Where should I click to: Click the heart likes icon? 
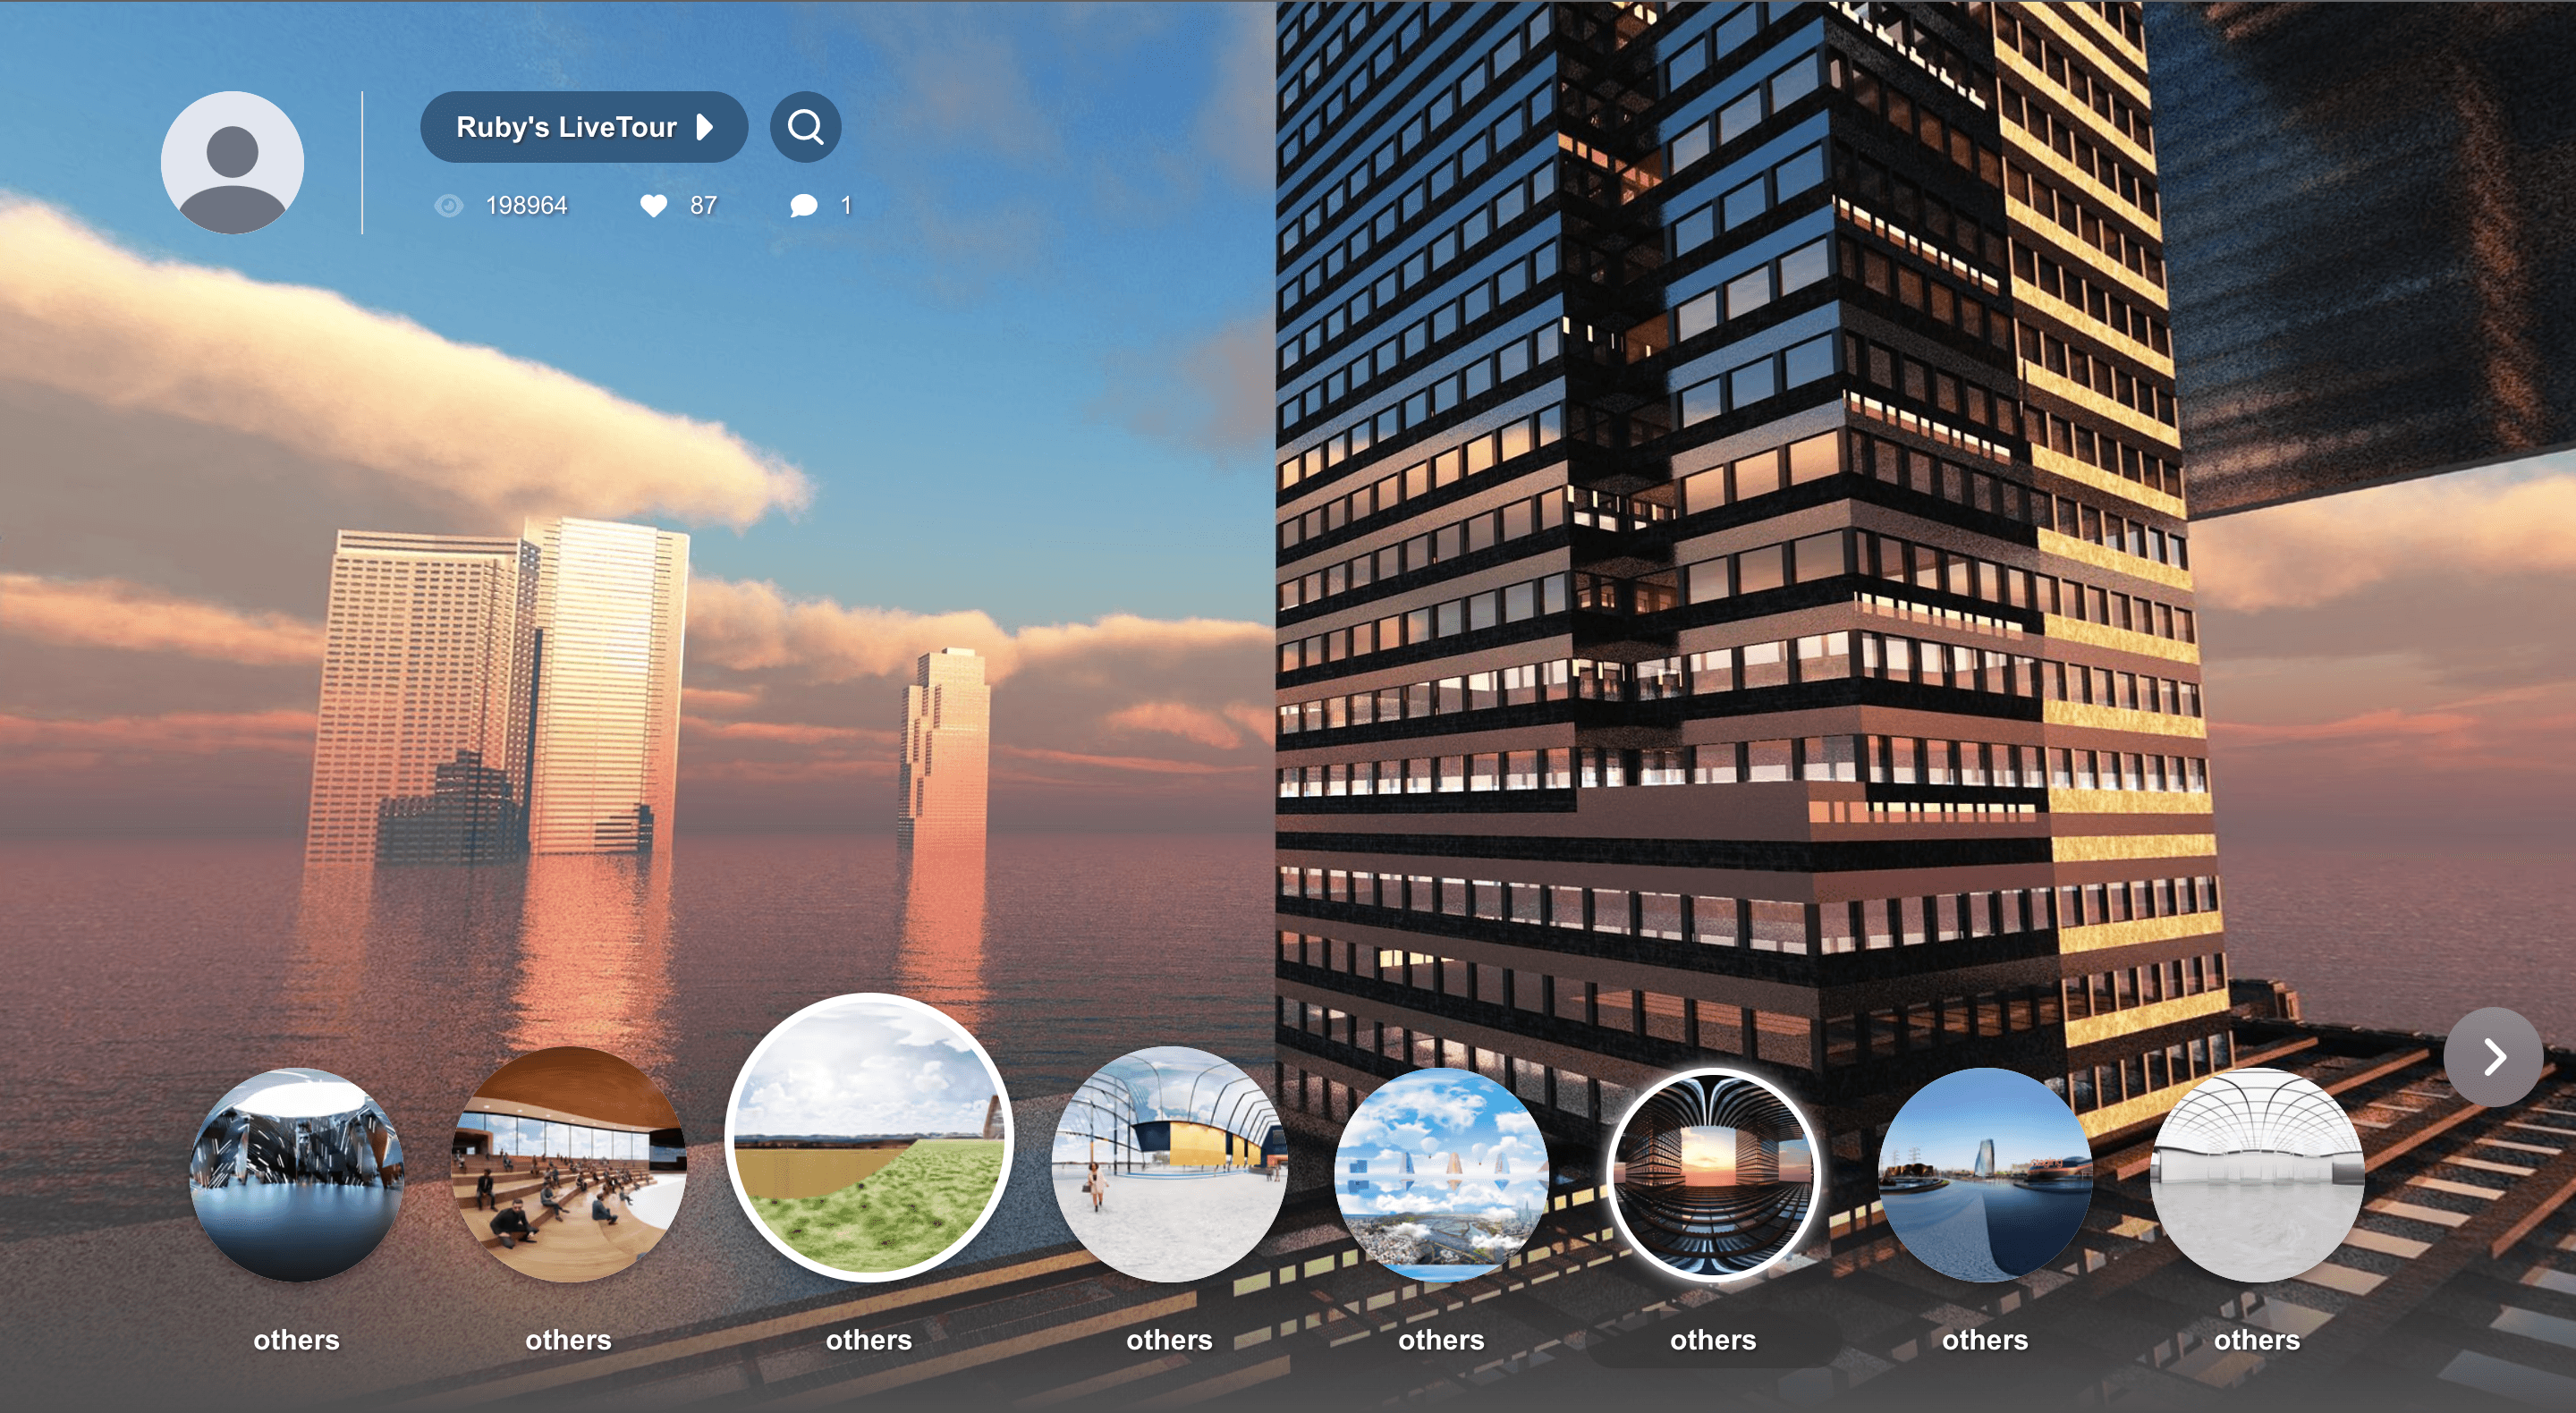653,206
